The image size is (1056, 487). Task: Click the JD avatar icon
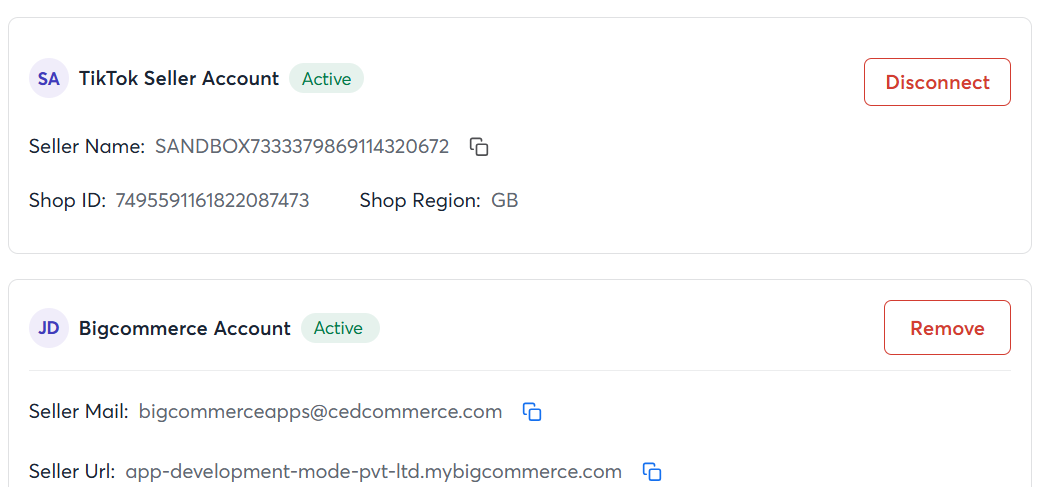coord(48,328)
